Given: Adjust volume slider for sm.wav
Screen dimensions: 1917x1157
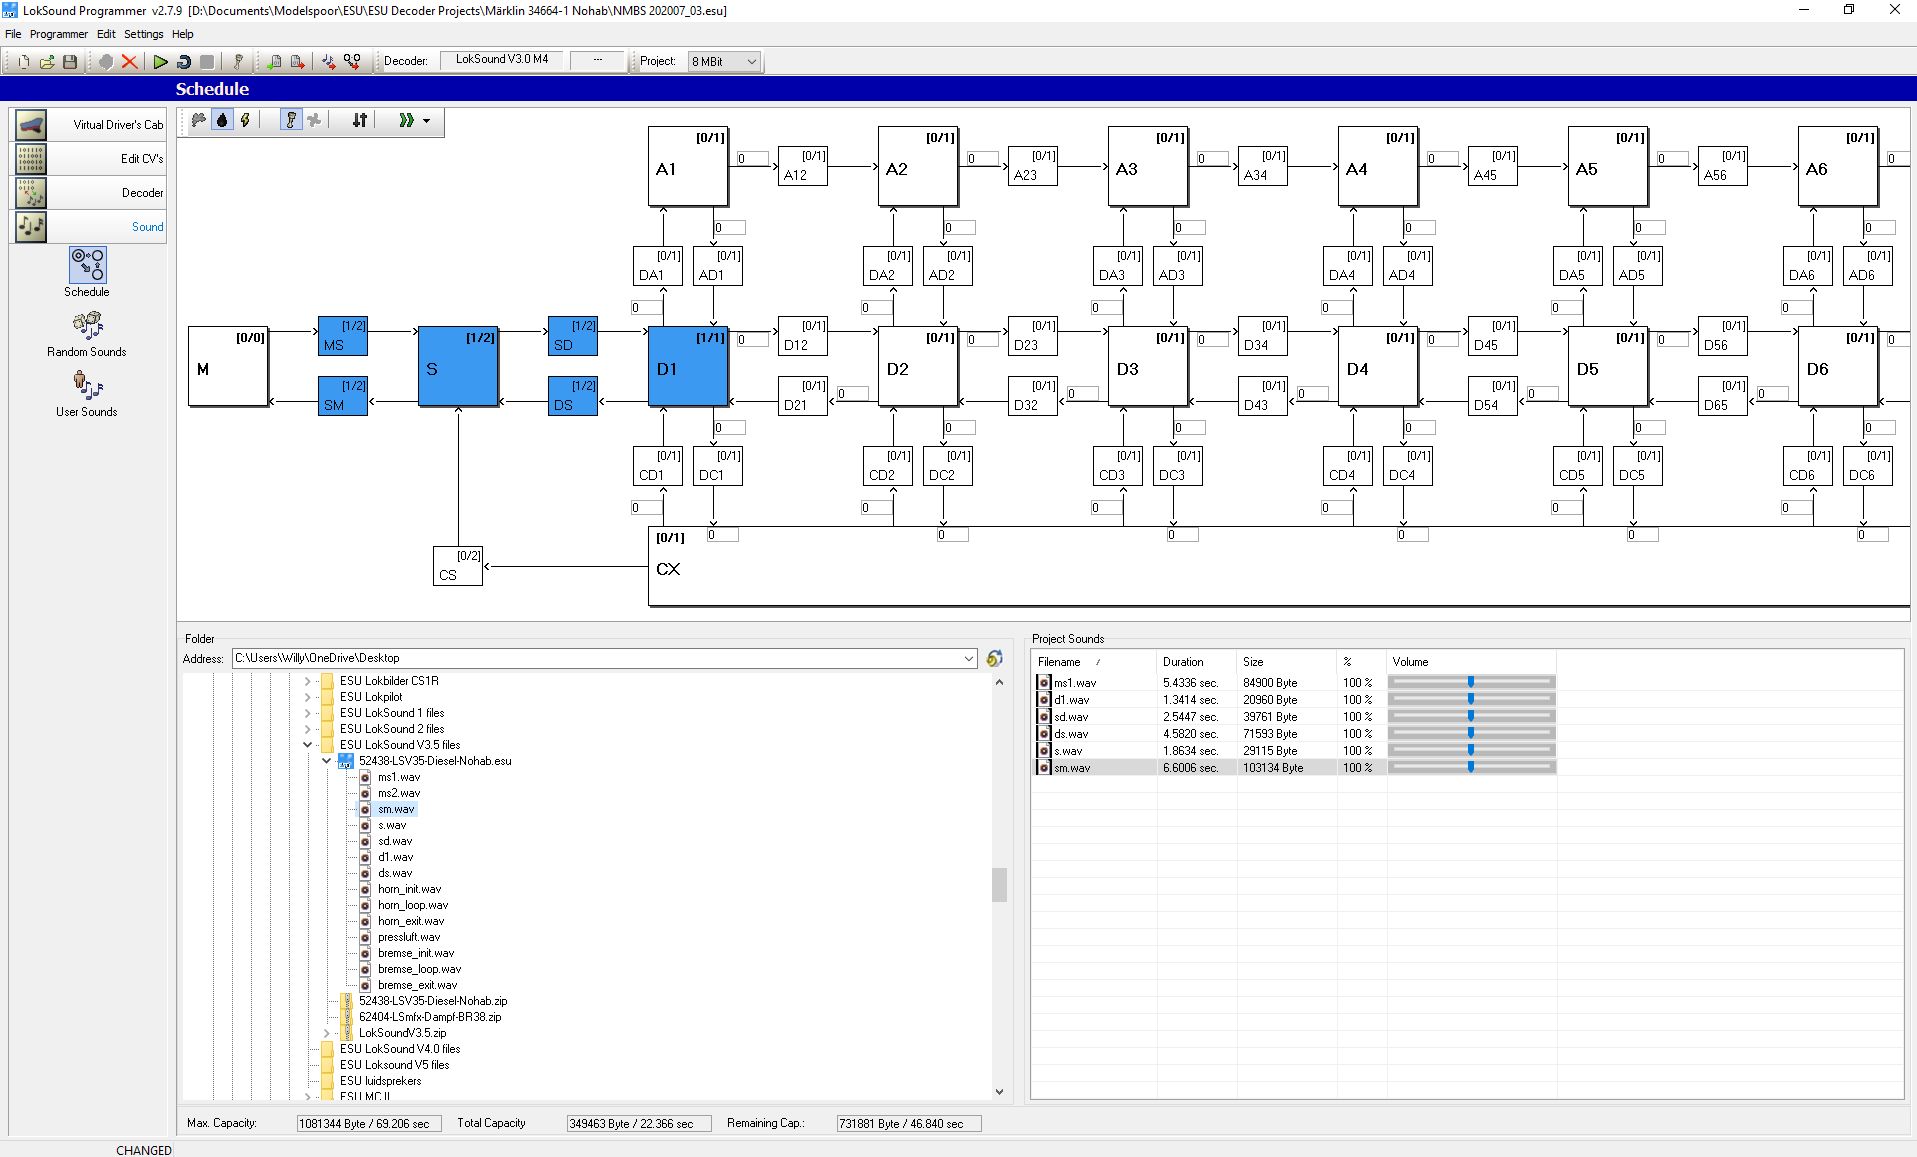Looking at the screenshot, I should (1471, 767).
